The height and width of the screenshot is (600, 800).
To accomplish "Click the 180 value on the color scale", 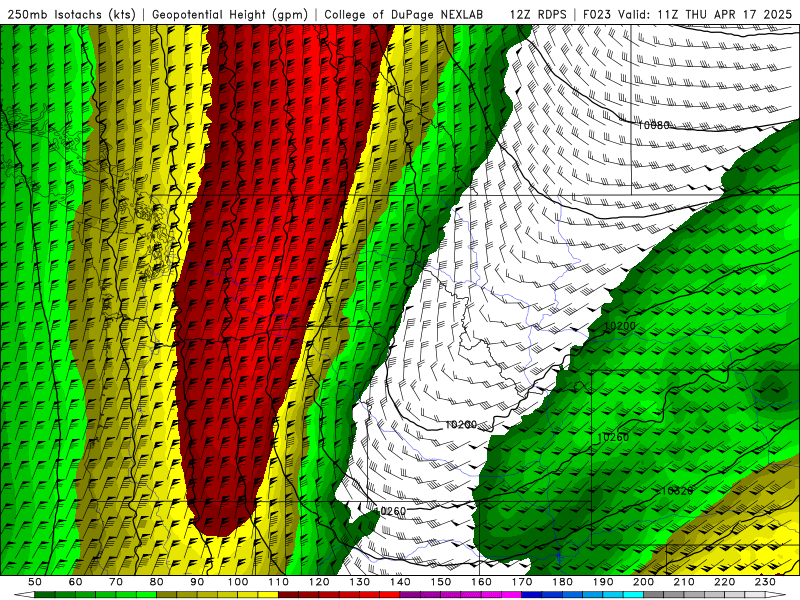I will click(562, 582).
